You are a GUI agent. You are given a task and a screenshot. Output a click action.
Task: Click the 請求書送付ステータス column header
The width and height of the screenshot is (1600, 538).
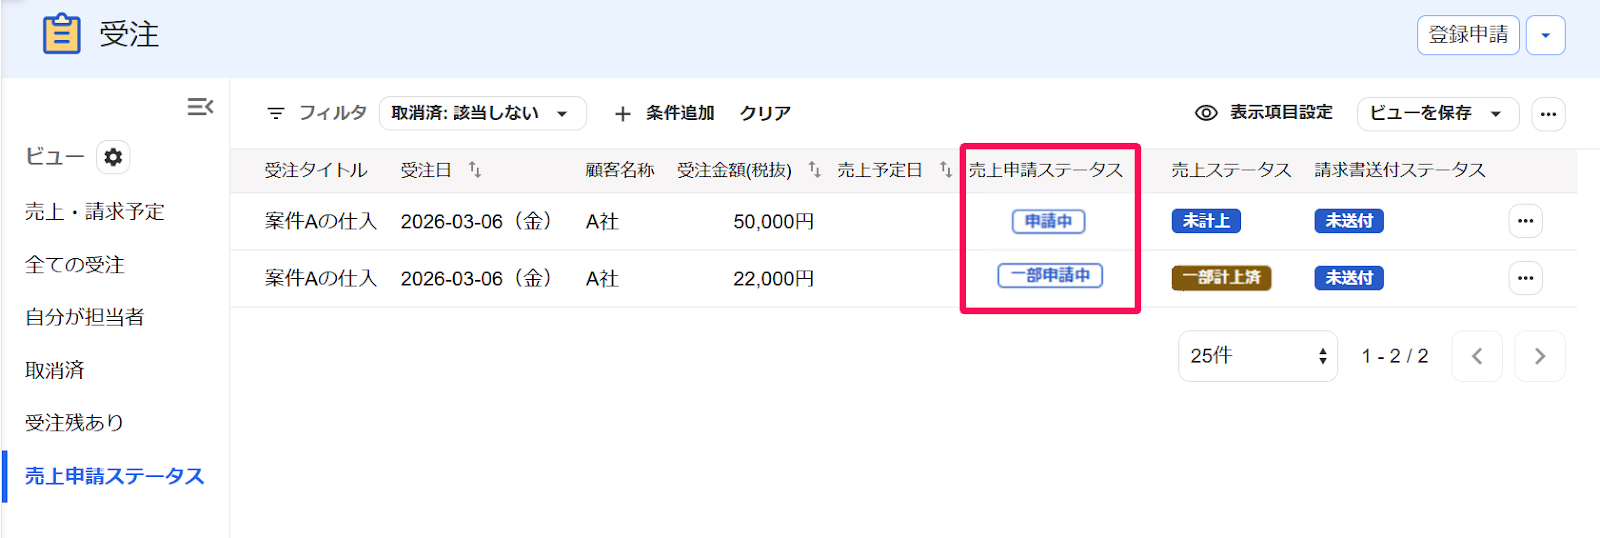(x=1400, y=170)
